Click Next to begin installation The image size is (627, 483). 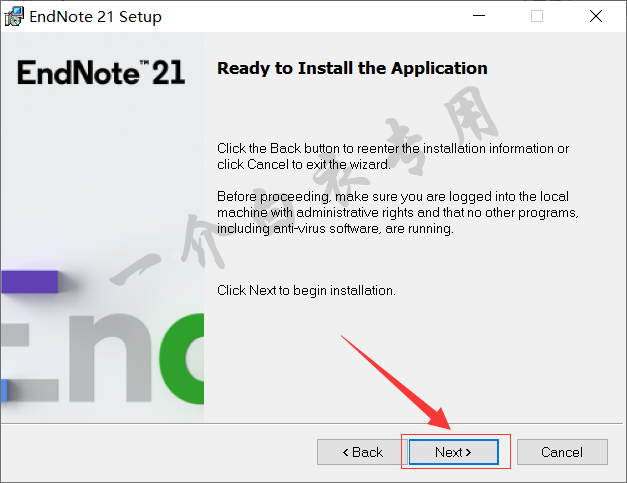coord(453,452)
